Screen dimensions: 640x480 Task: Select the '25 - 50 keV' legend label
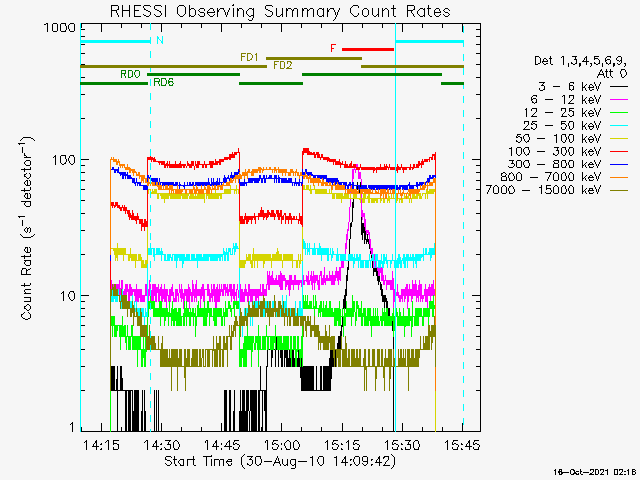point(562,125)
